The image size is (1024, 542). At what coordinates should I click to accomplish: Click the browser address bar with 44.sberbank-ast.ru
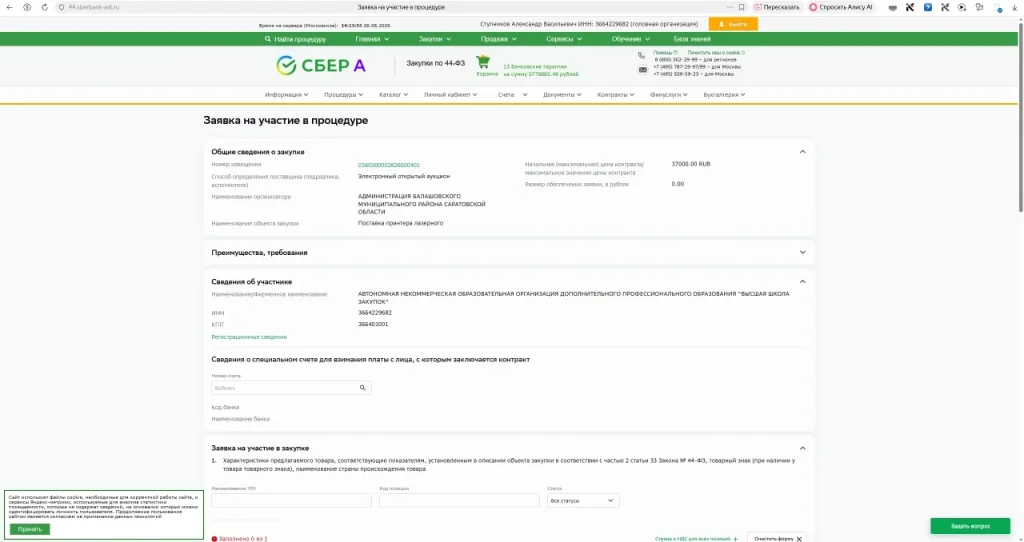pos(93,7)
